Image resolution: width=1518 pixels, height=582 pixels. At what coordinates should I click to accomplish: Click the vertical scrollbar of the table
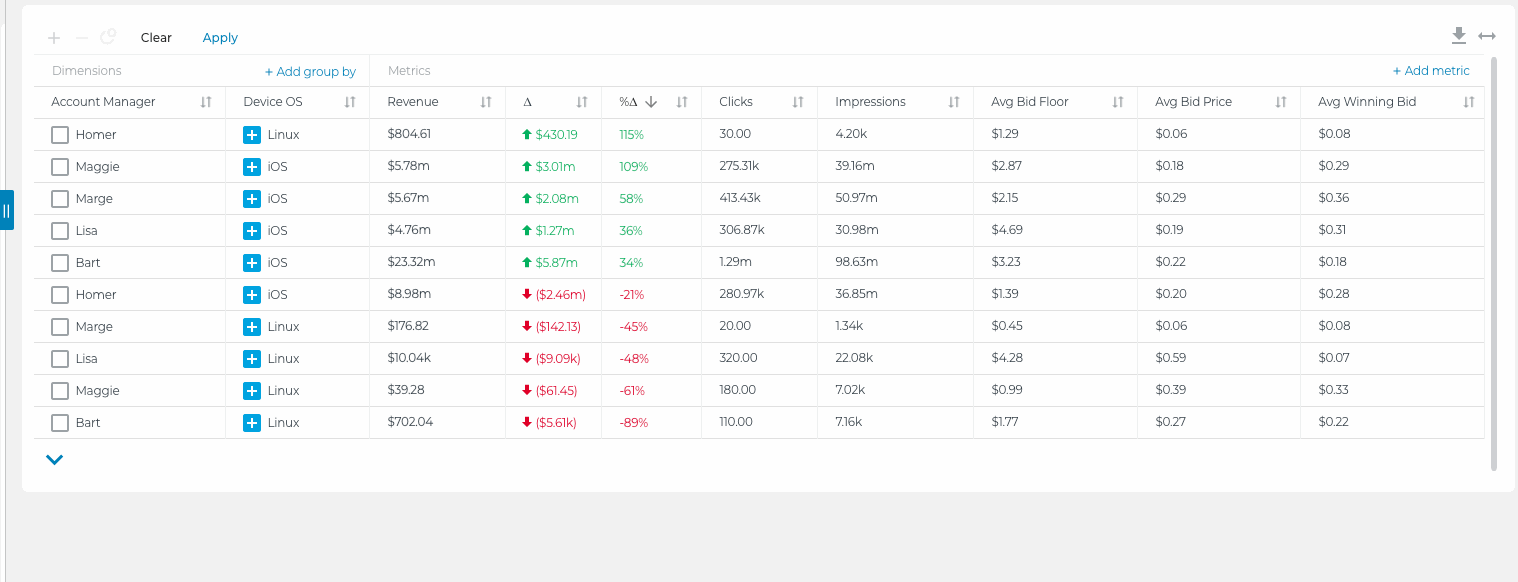(1494, 263)
